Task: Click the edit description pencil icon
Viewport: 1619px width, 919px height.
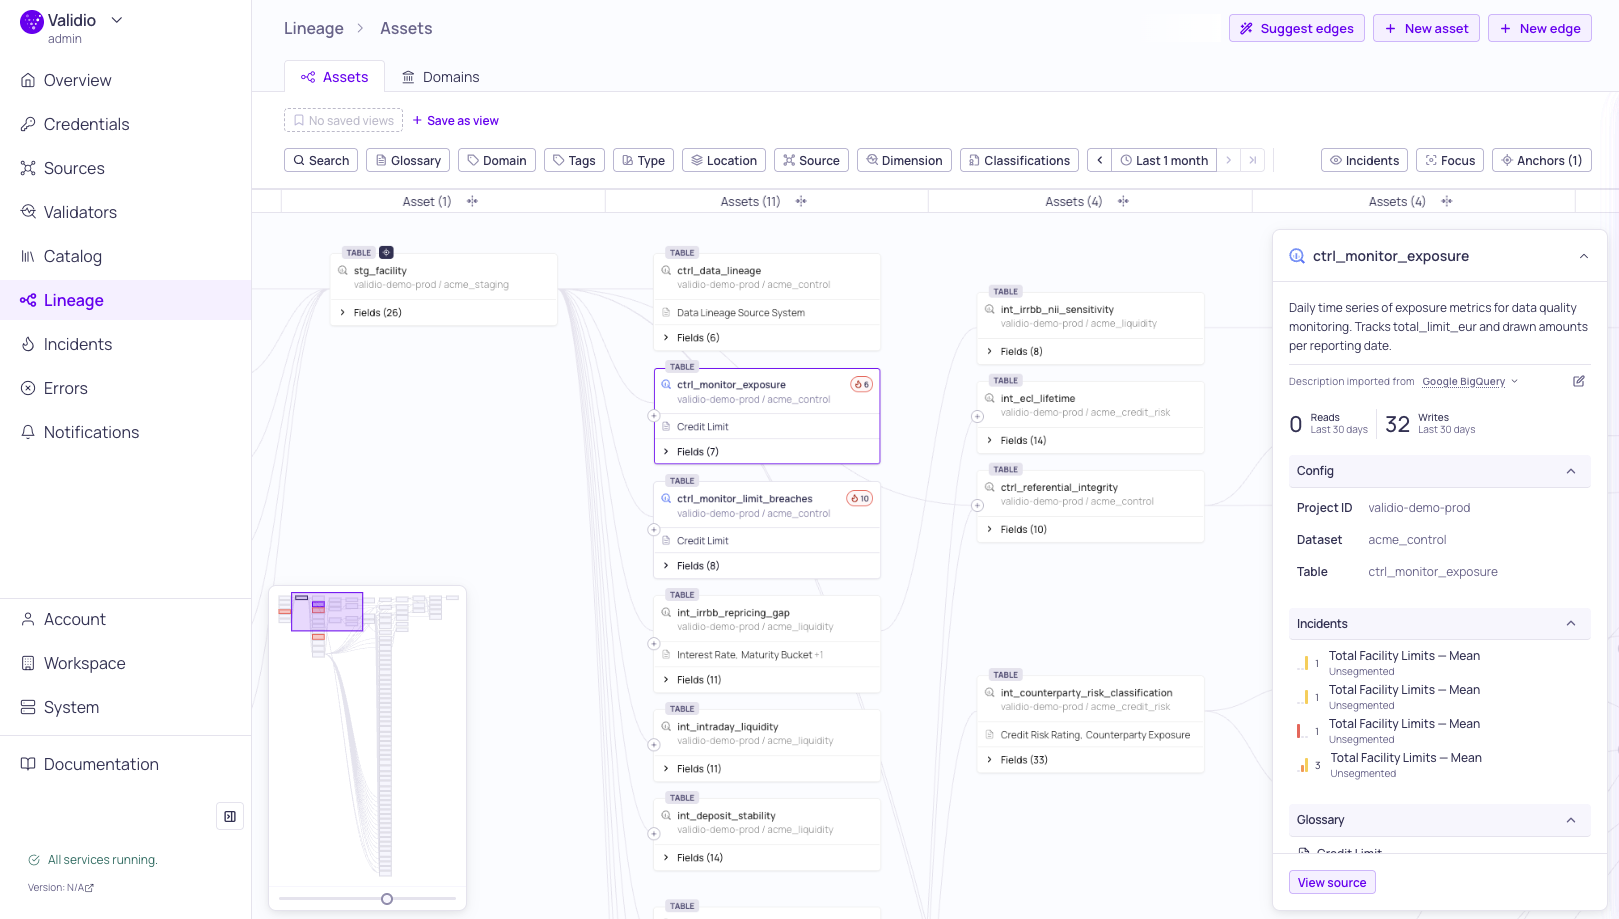Action: click(1579, 381)
